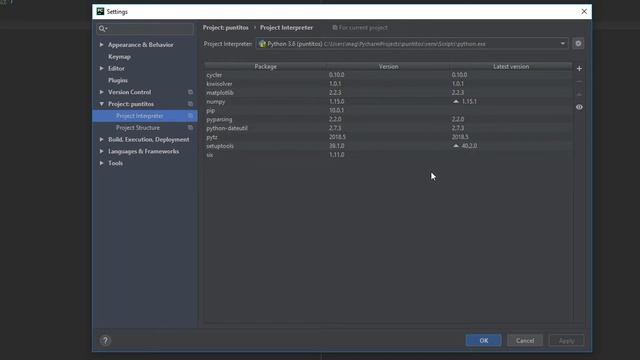Click the Project Interpreter breadcrumb heading

click(286, 28)
